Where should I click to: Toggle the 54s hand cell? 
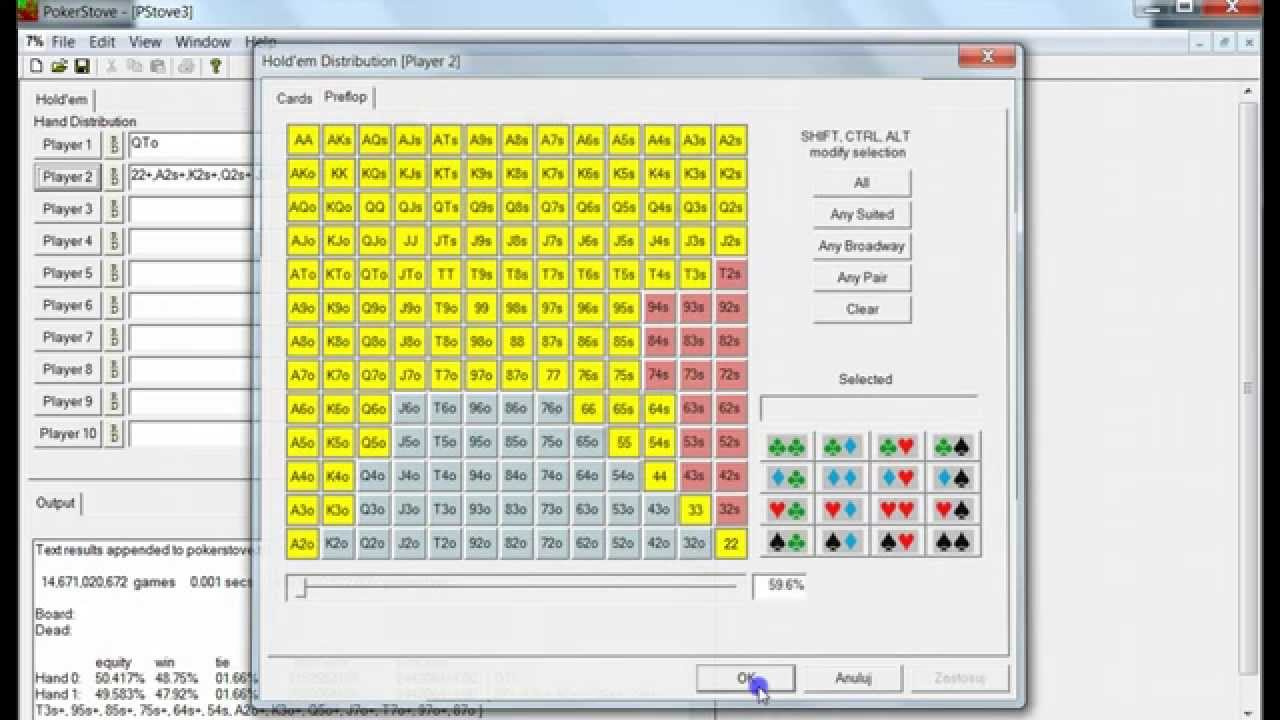point(659,442)
